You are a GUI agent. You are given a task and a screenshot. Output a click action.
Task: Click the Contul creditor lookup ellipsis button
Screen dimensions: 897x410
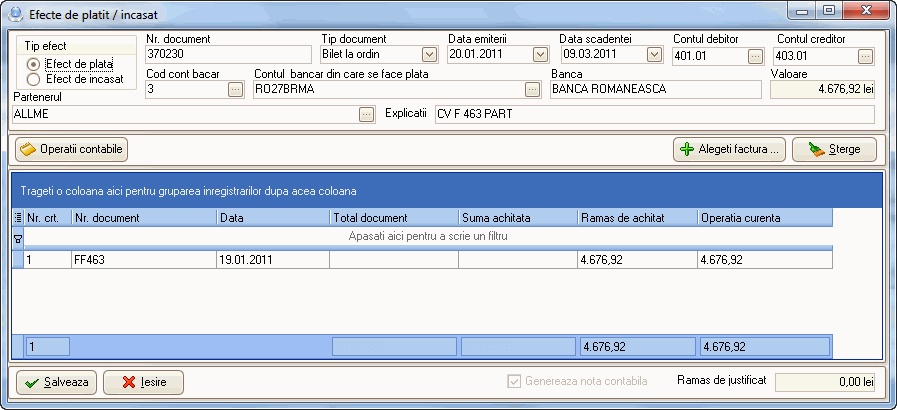pos(865,55)
